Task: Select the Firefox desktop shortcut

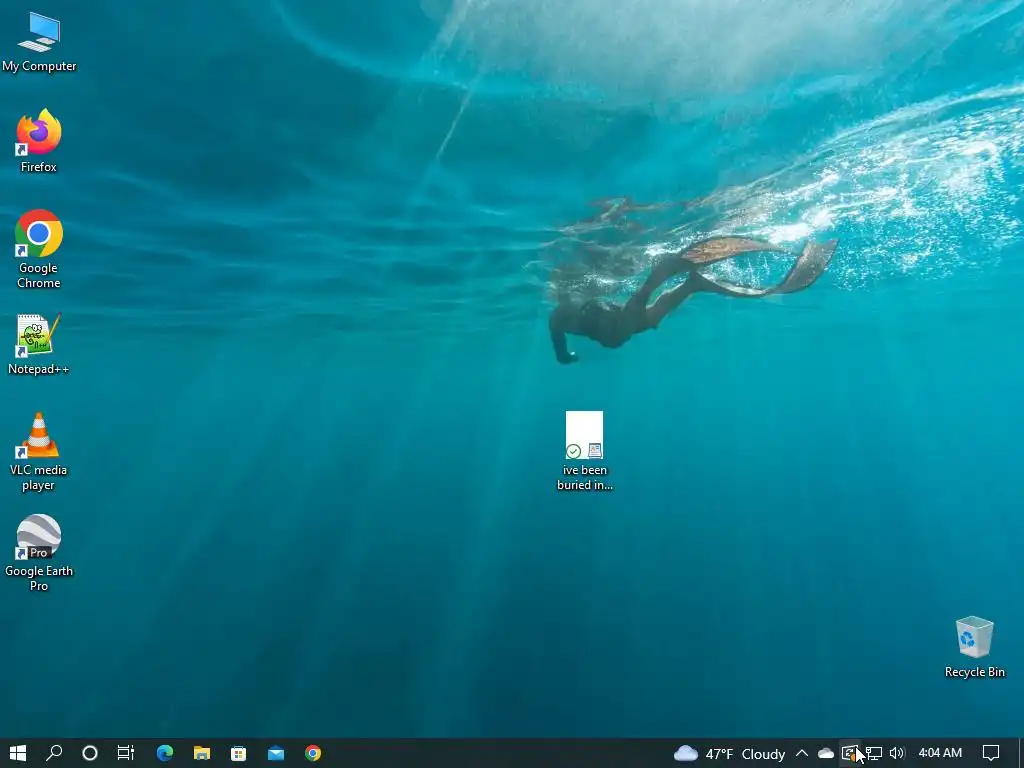Action: pos(39,140)
